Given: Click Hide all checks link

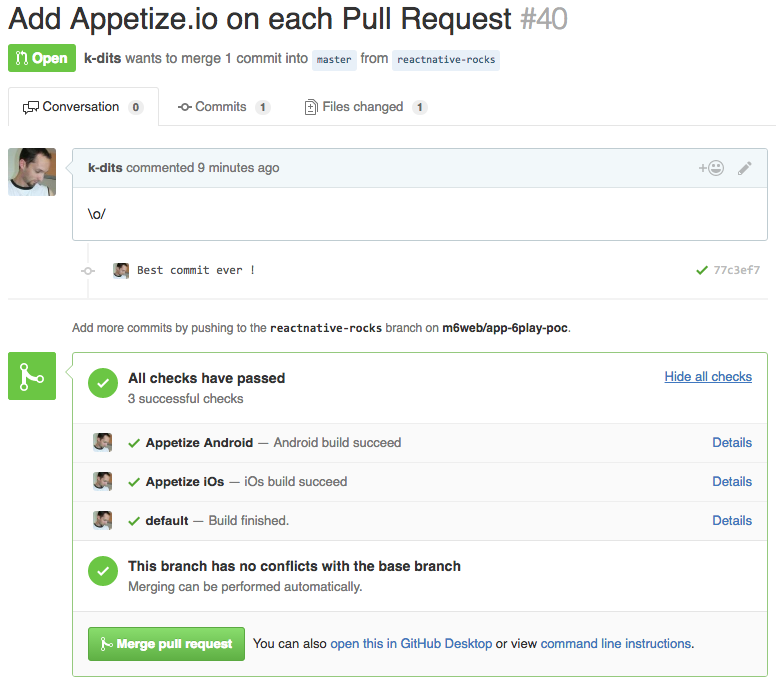Looking at the screenshot, I should click(708, 377).
